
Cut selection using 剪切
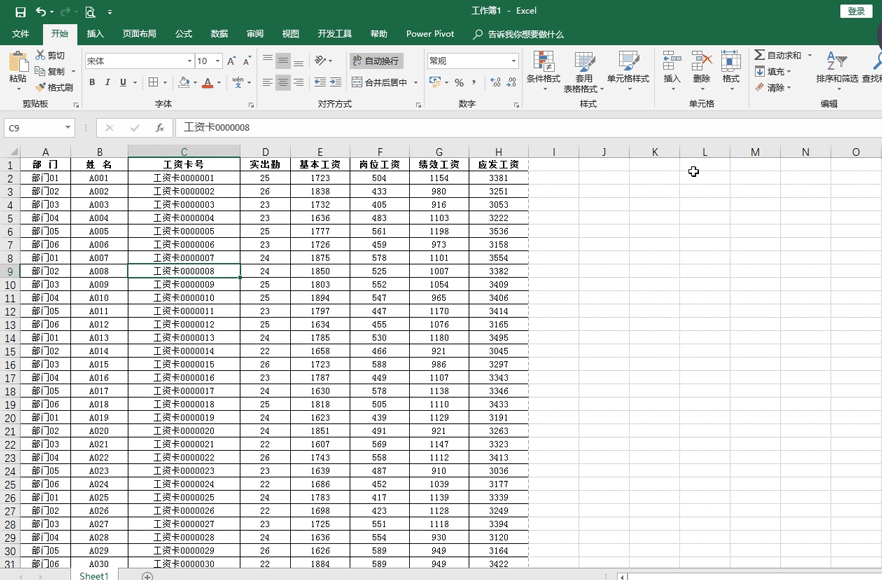50,55
